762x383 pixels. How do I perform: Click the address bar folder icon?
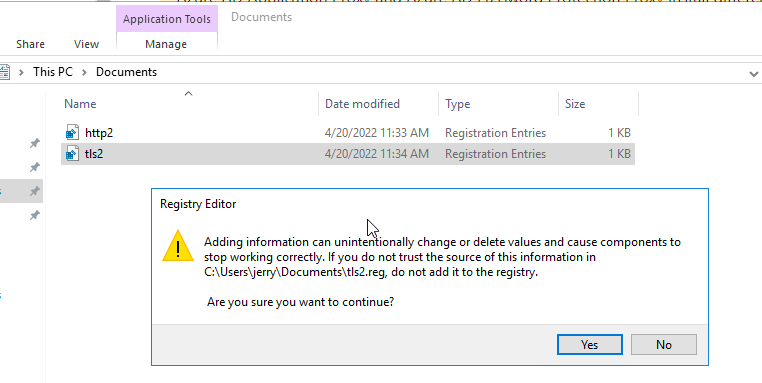click(x=4, y=72)
